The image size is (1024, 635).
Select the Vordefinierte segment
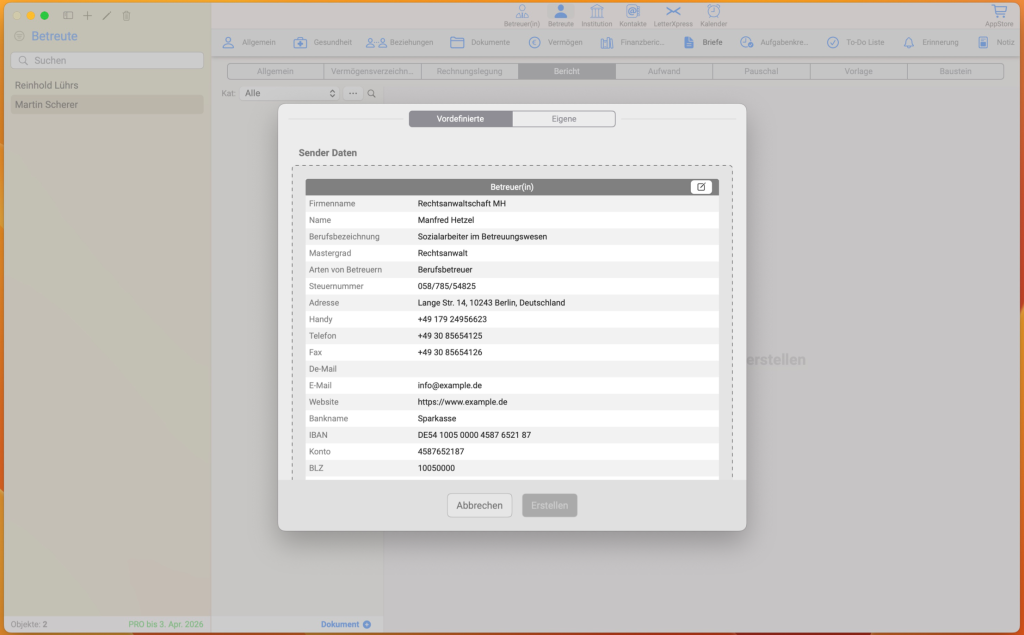pyautogui.click(x=460, y=119)
